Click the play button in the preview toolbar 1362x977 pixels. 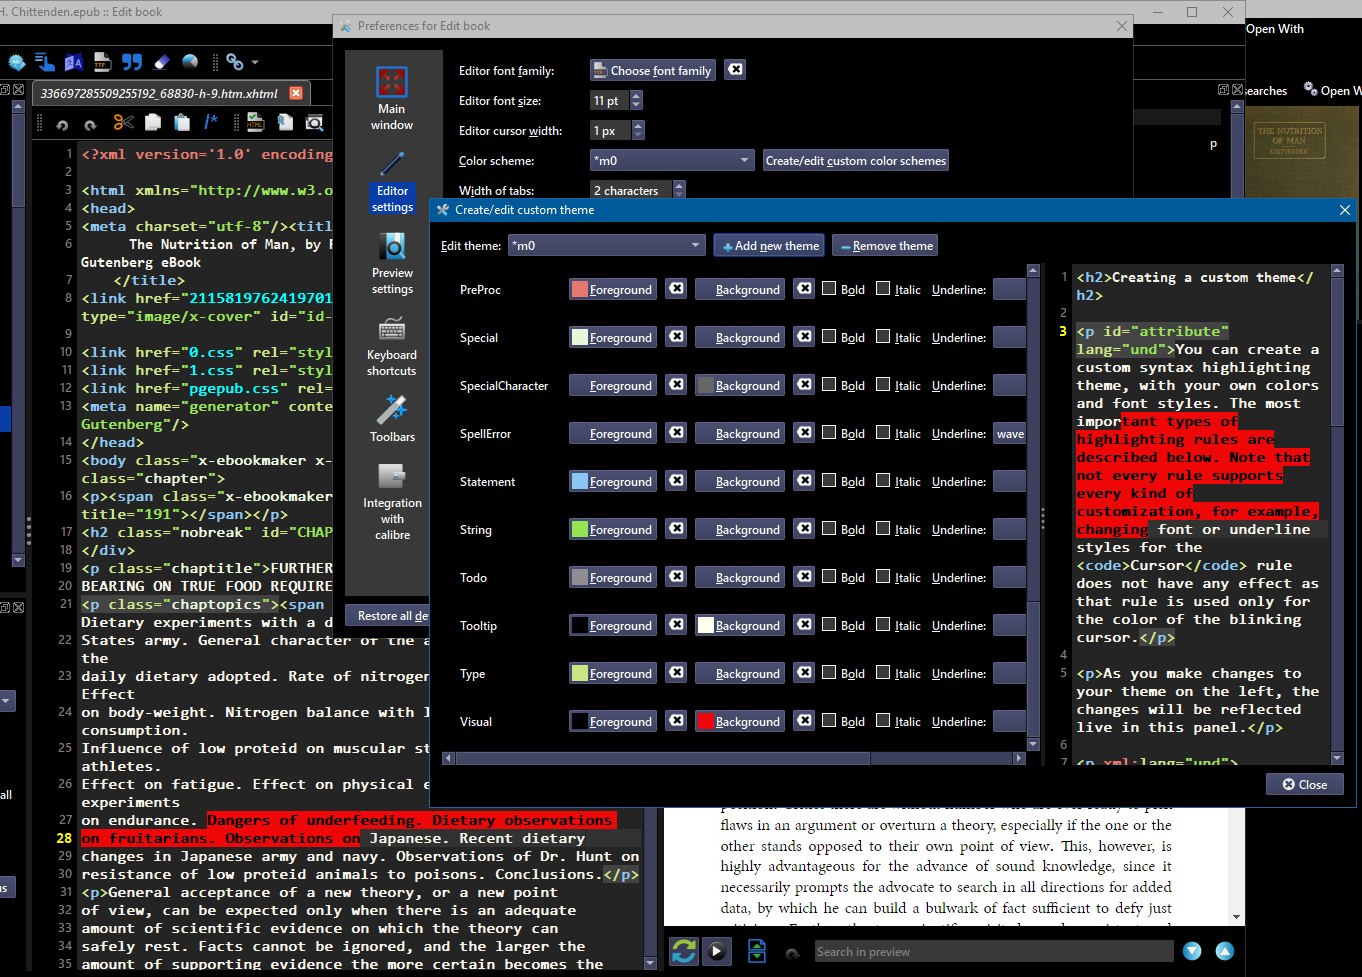717,951
